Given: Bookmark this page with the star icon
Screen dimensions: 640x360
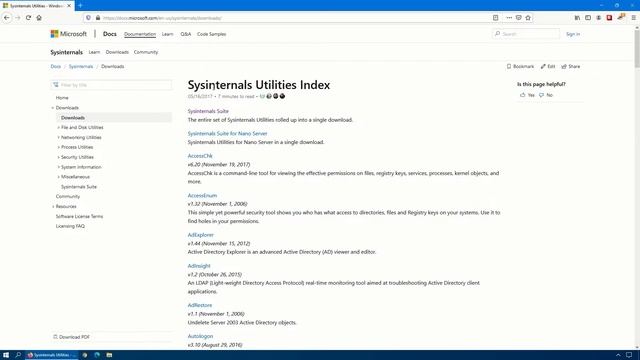Looking at the screenshot, I should tap(528, 18).
